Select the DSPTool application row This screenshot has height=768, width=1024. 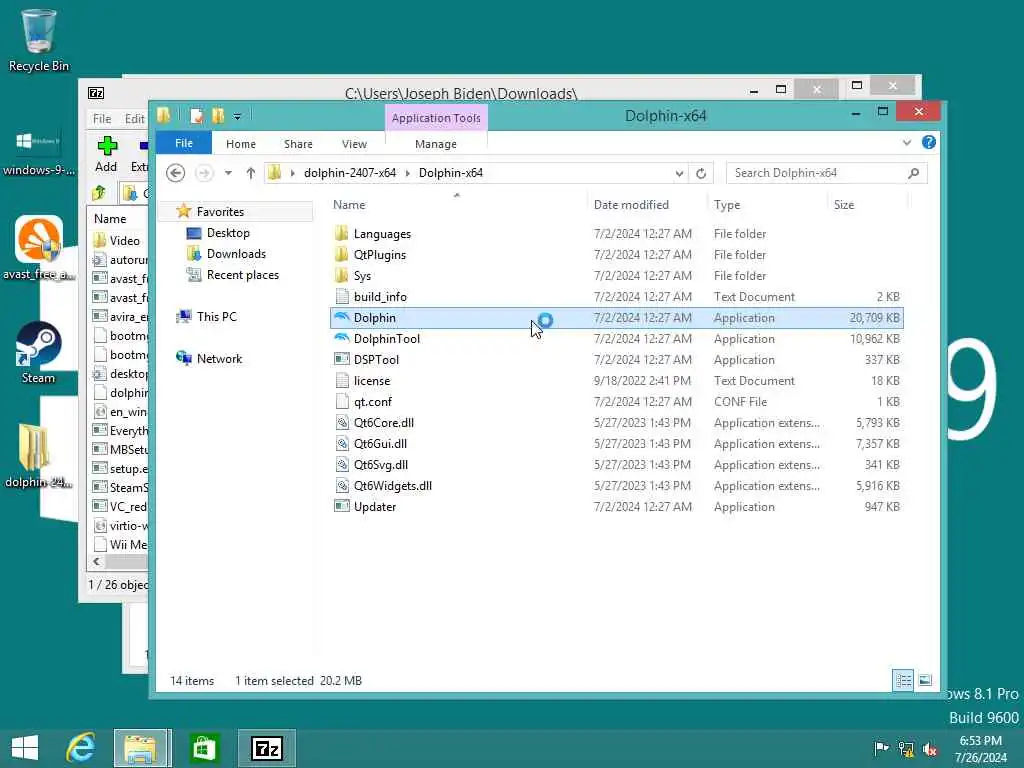click(x=616, y=359)
